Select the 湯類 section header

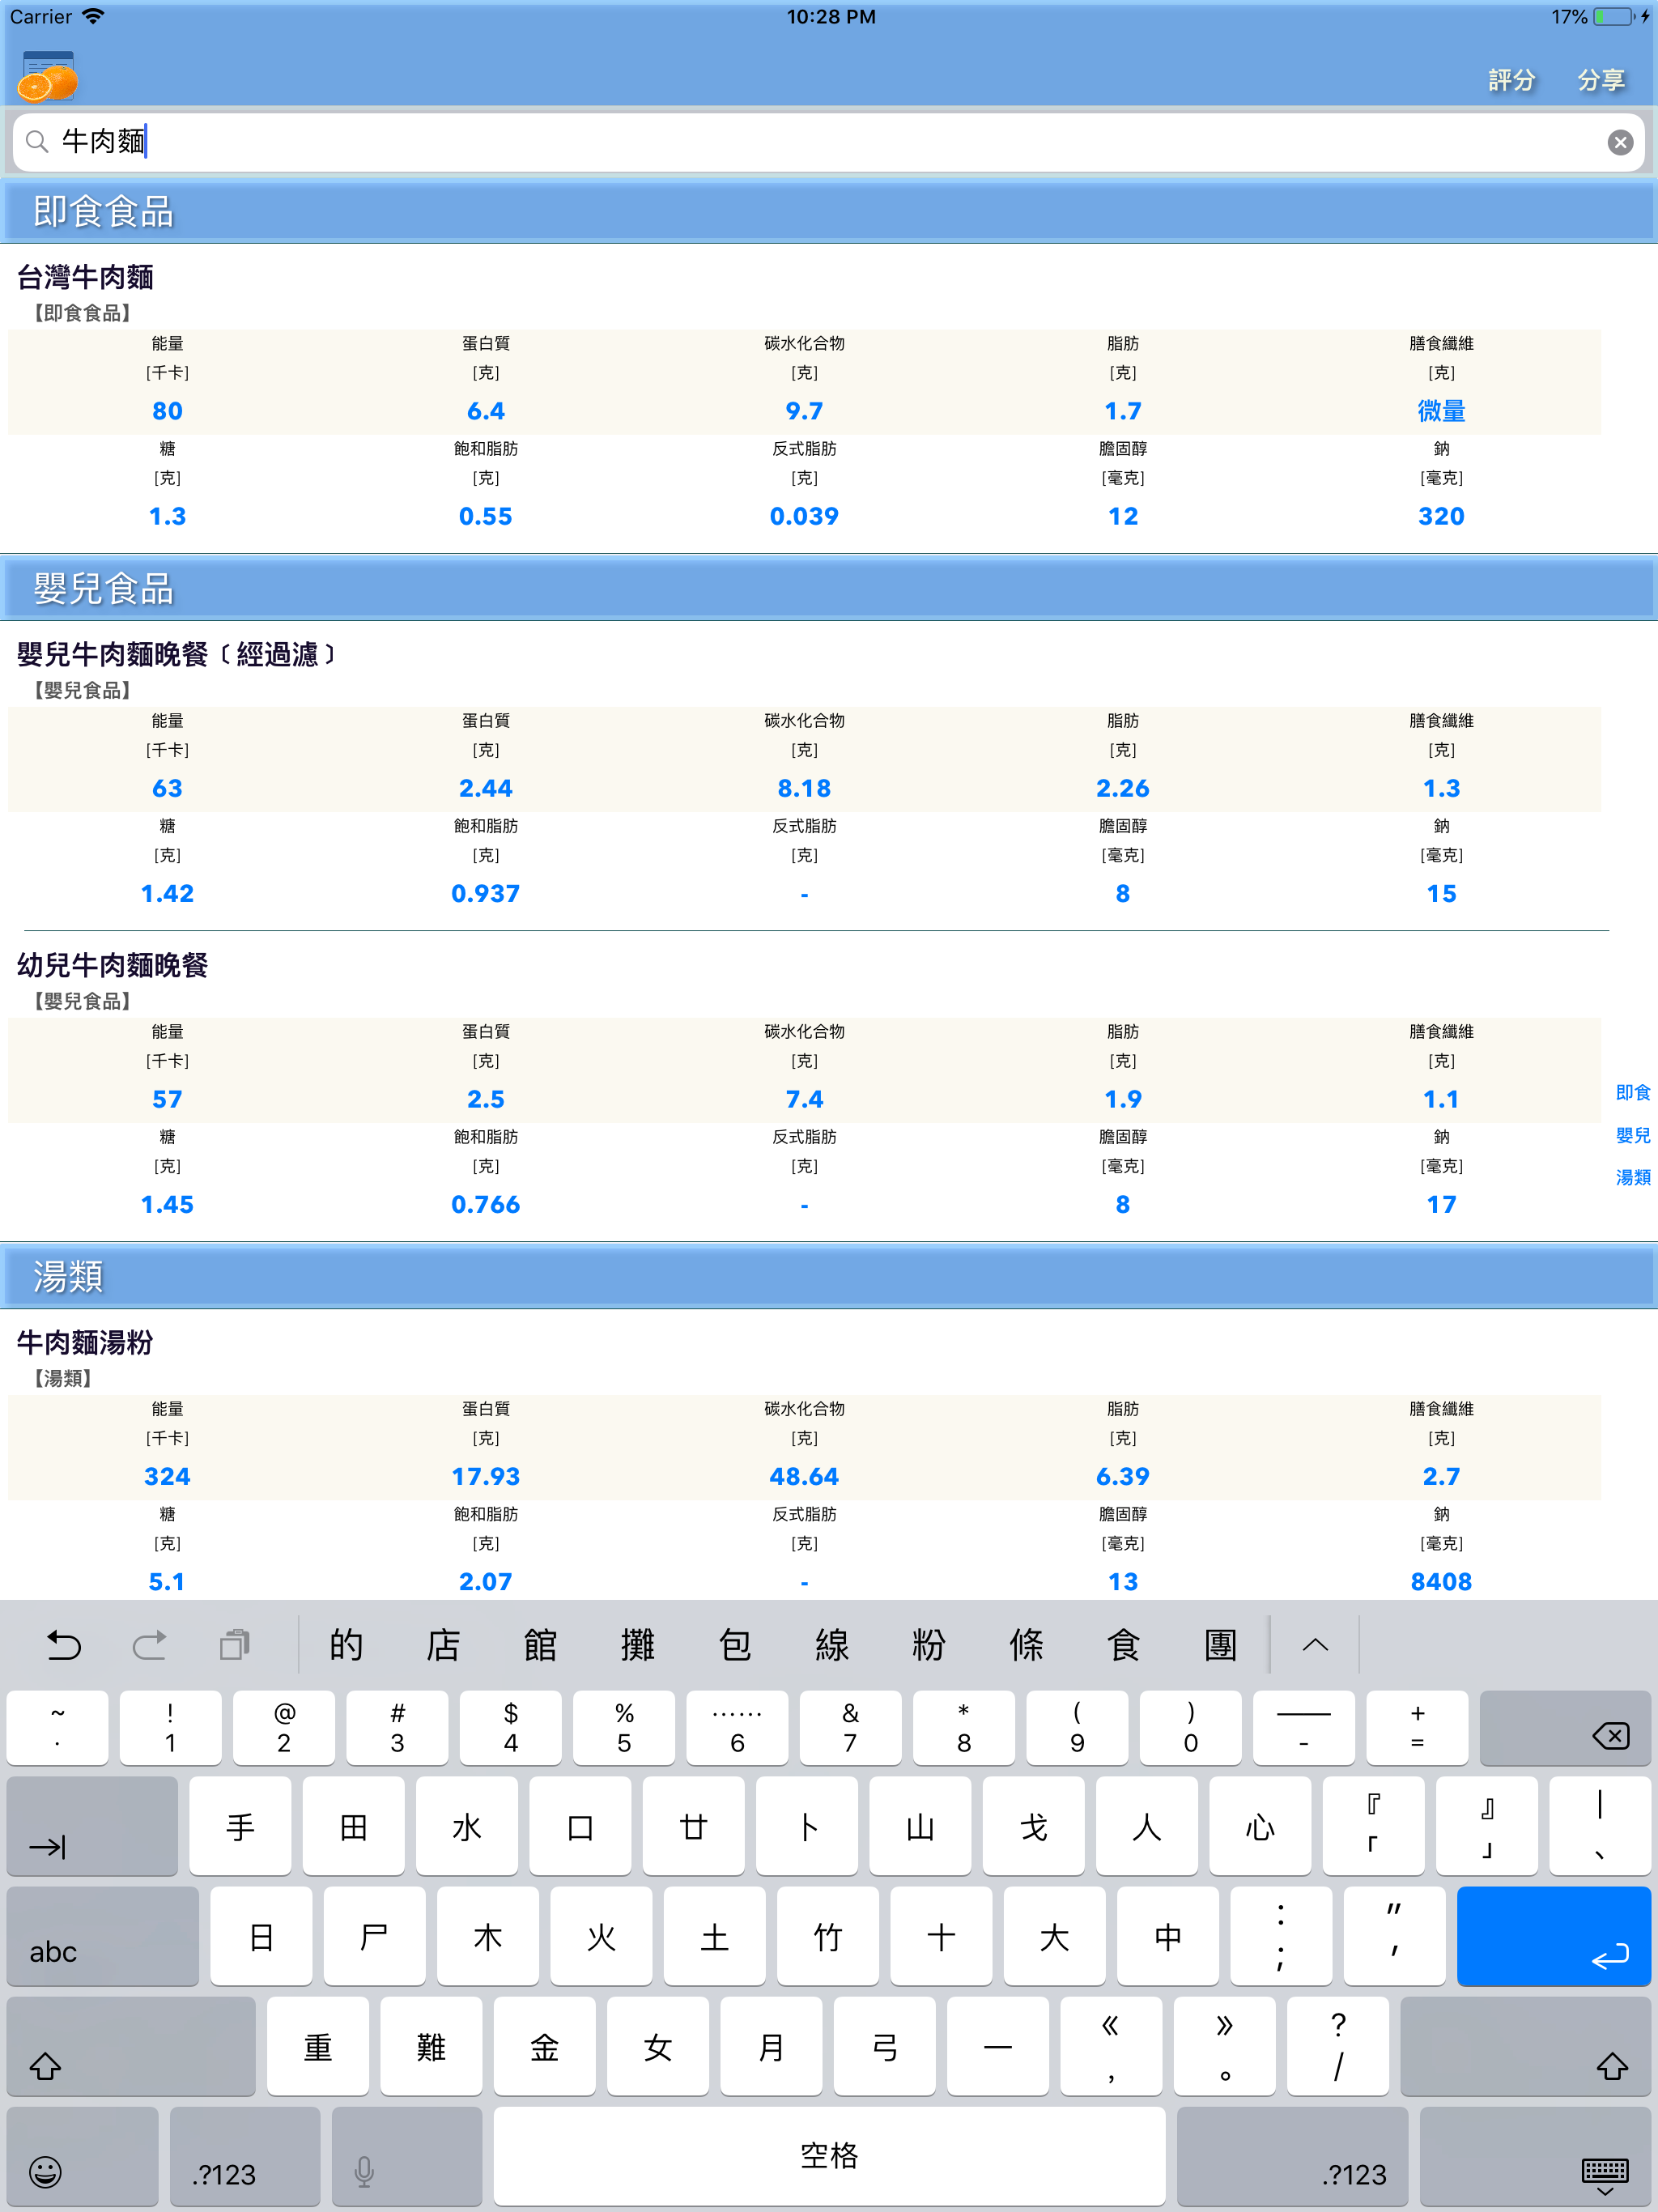coord(829,1277)
